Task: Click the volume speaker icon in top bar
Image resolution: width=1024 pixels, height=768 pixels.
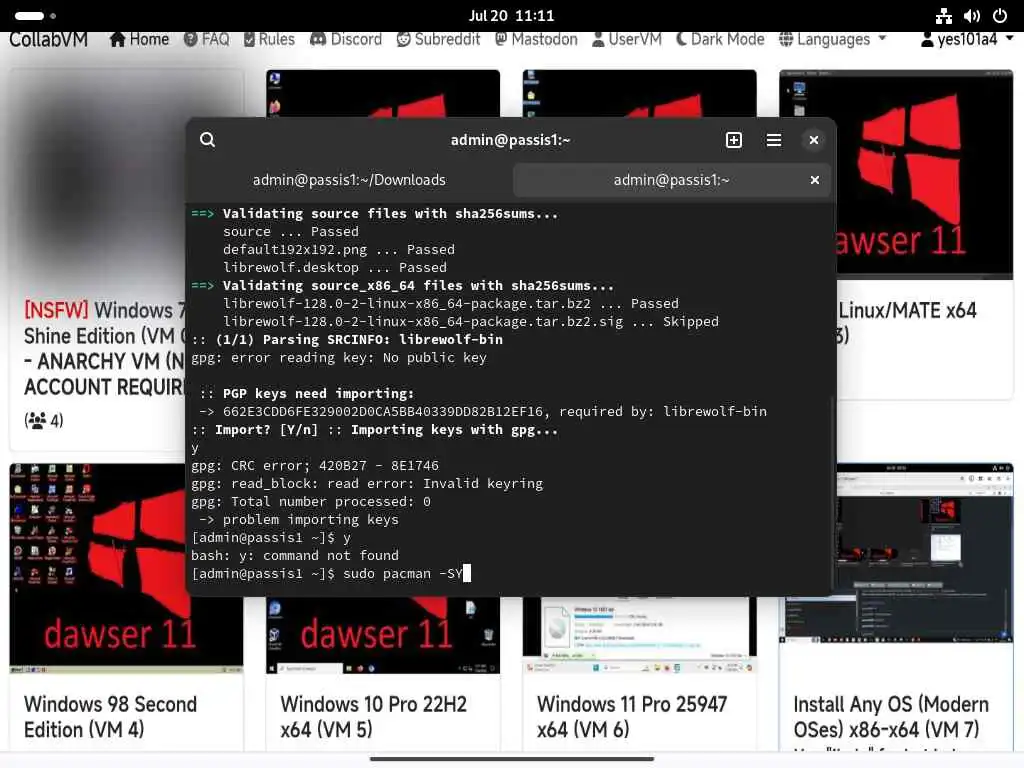Action: [972, 16]
